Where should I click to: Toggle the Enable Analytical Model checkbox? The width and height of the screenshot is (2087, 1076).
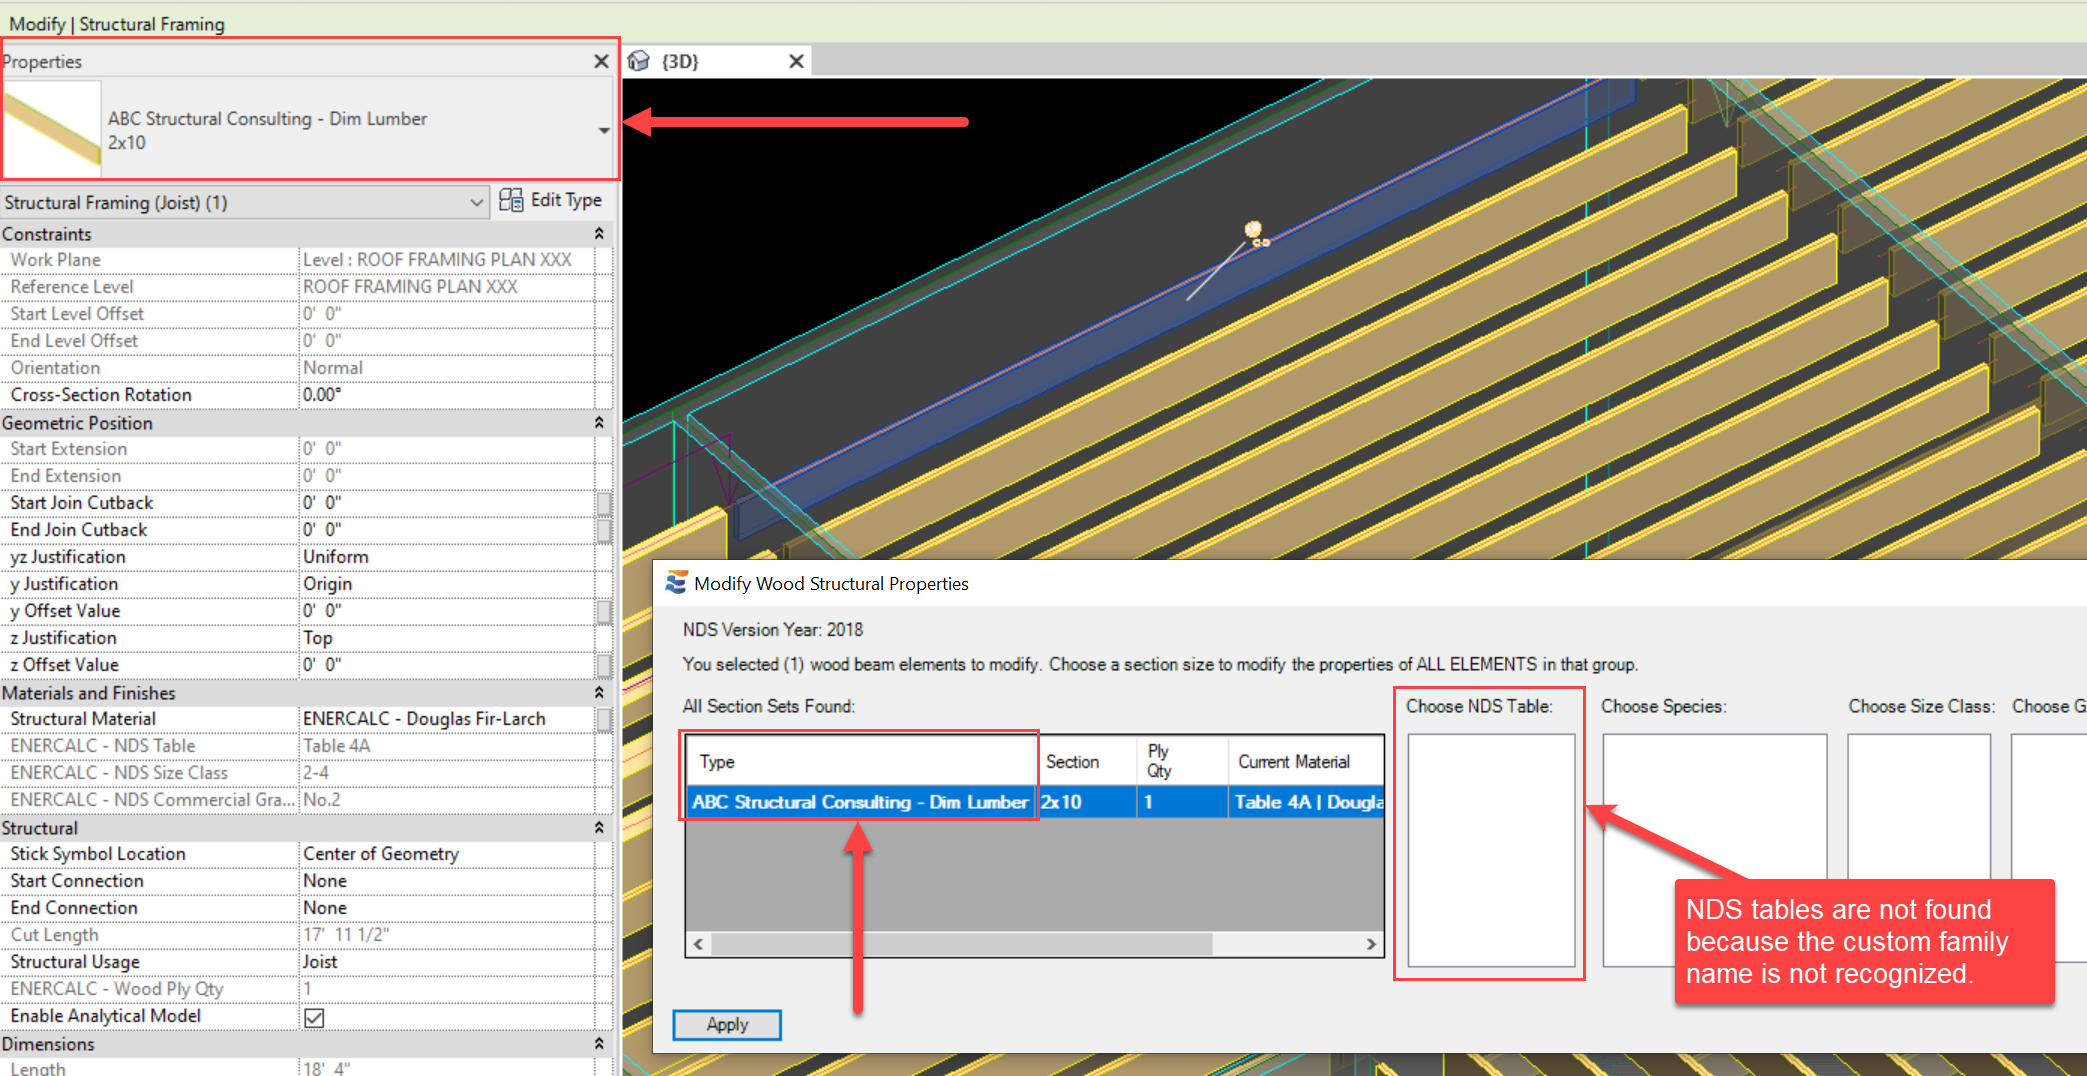(314, 1017)
